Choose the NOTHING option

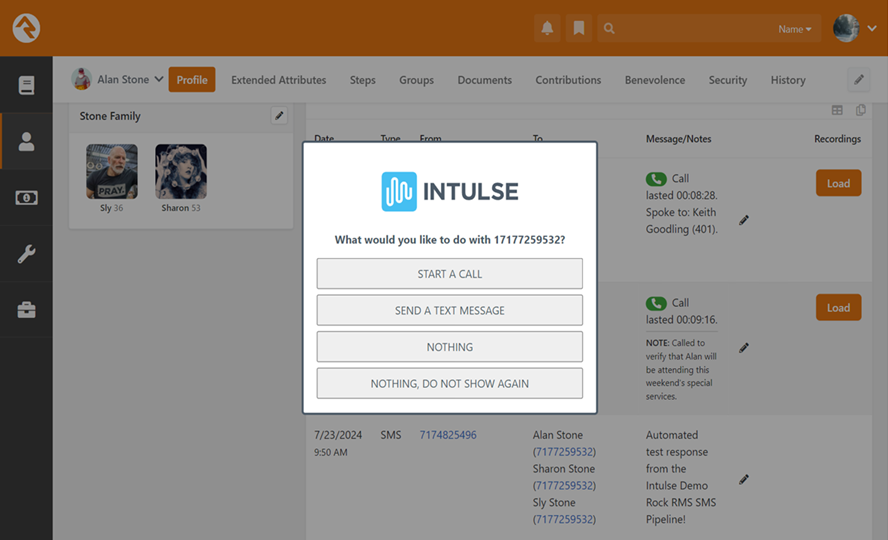click(450, 347)
